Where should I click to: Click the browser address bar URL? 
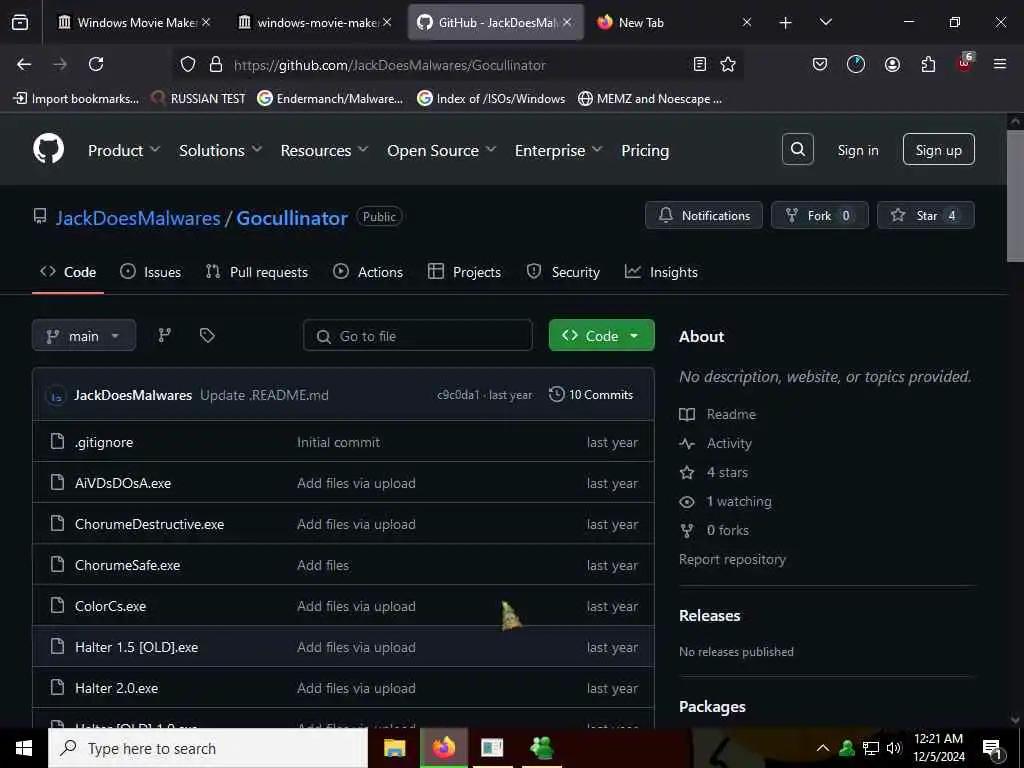pos(390,65)
